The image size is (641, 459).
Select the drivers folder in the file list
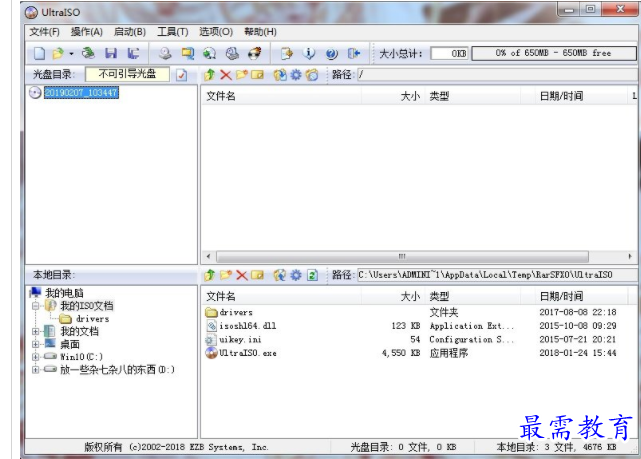point(236,313)
